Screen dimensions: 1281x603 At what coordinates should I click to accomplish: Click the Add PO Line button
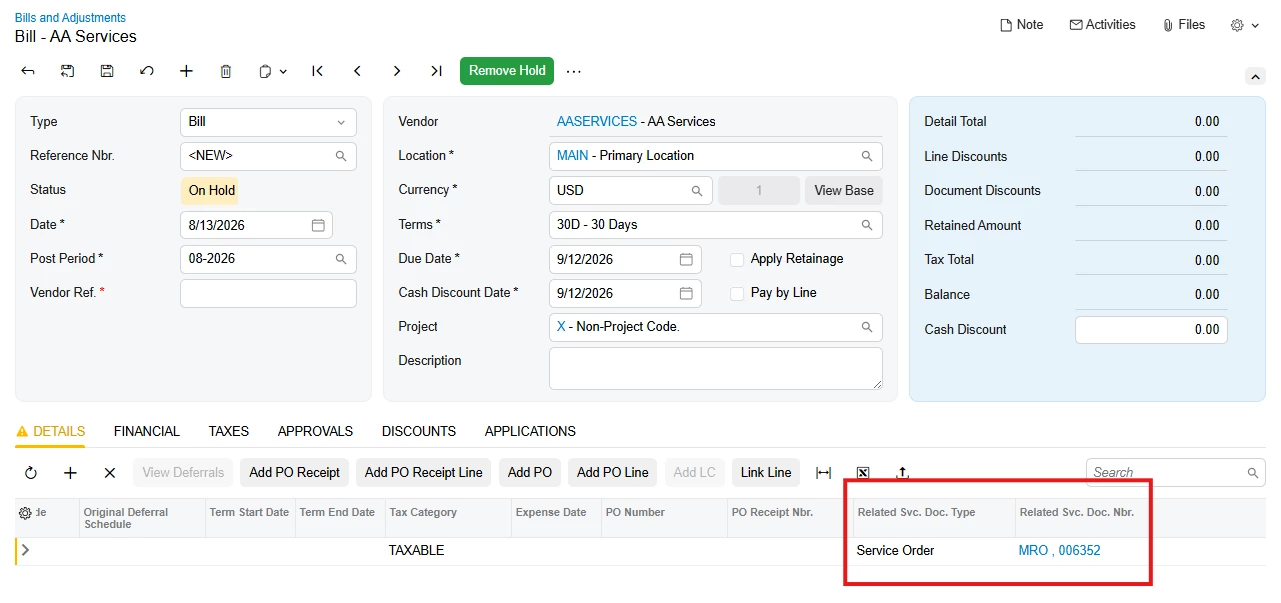(613, 473)
